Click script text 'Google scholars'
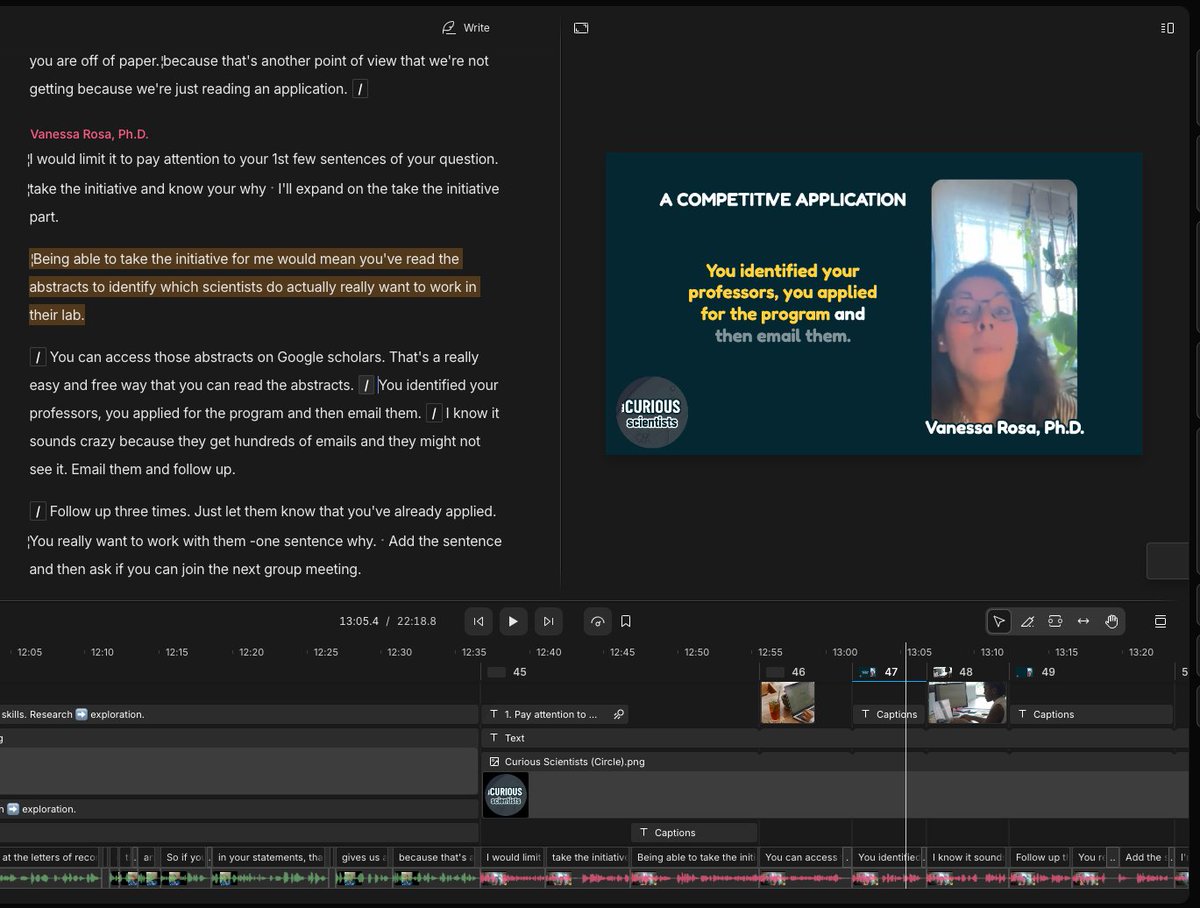1200x908 pixels. (328, 357)
